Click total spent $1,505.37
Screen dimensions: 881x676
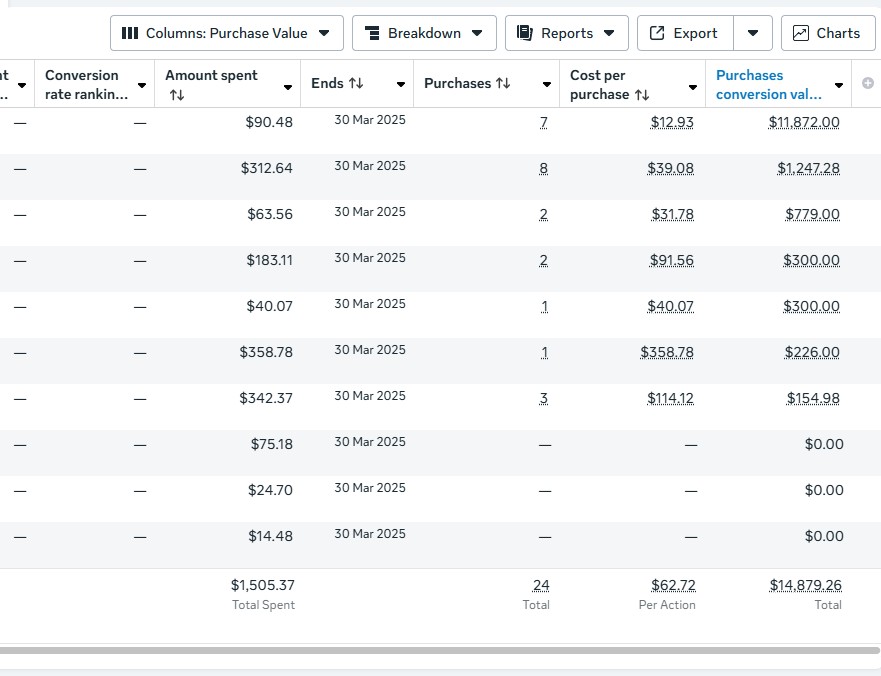point(263,586)
